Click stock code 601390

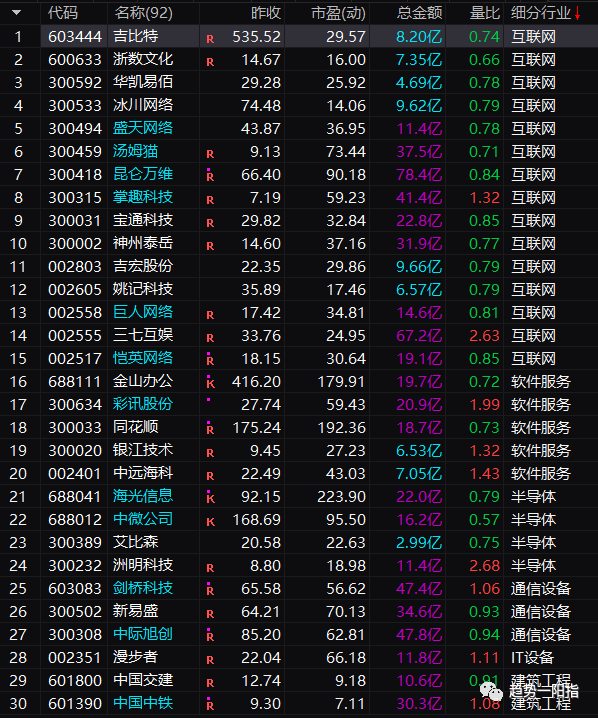pos(75,703)
